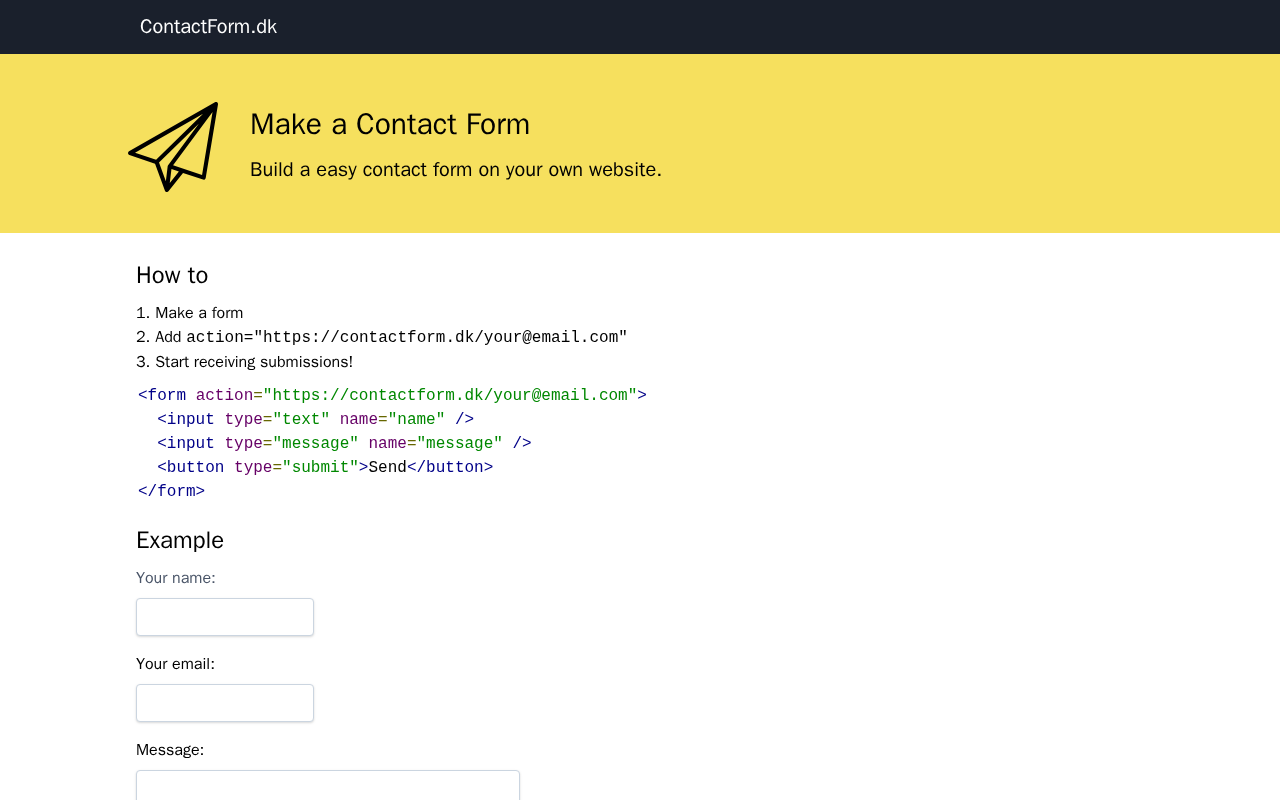Click the "Your name:" label
Image resolution: width=1280 pixels, height=800 pixels.
coord(176,578)
